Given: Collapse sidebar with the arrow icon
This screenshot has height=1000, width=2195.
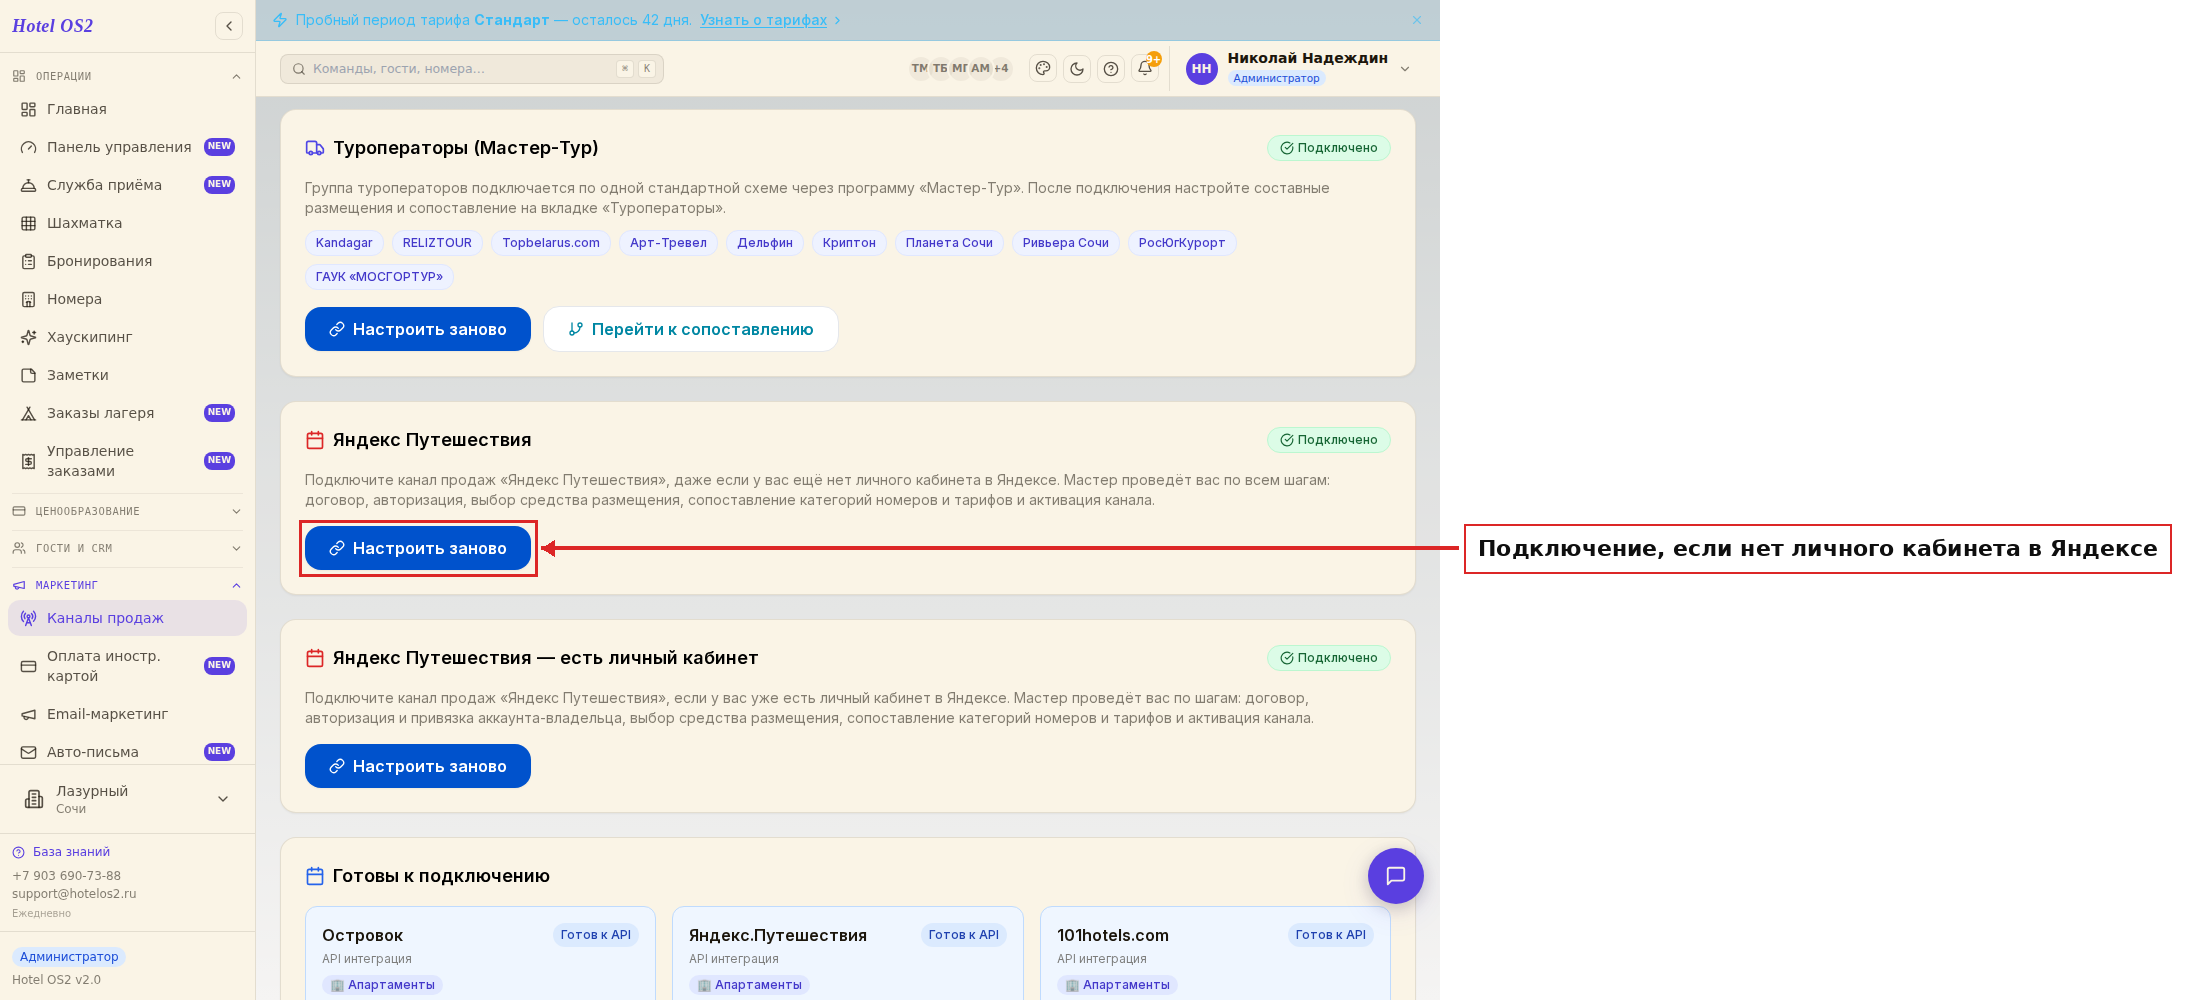Looking at the screenshot, I should (229, 26).
